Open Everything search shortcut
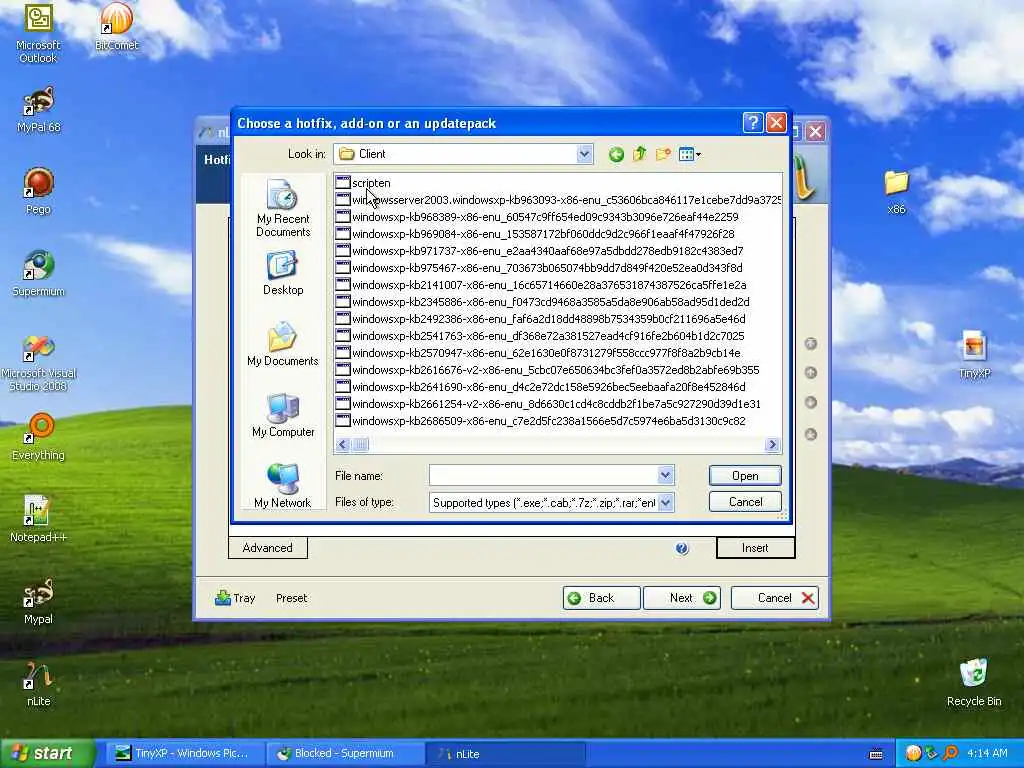Viewport: 1024px width, 768px height. [x=39, y=437]
